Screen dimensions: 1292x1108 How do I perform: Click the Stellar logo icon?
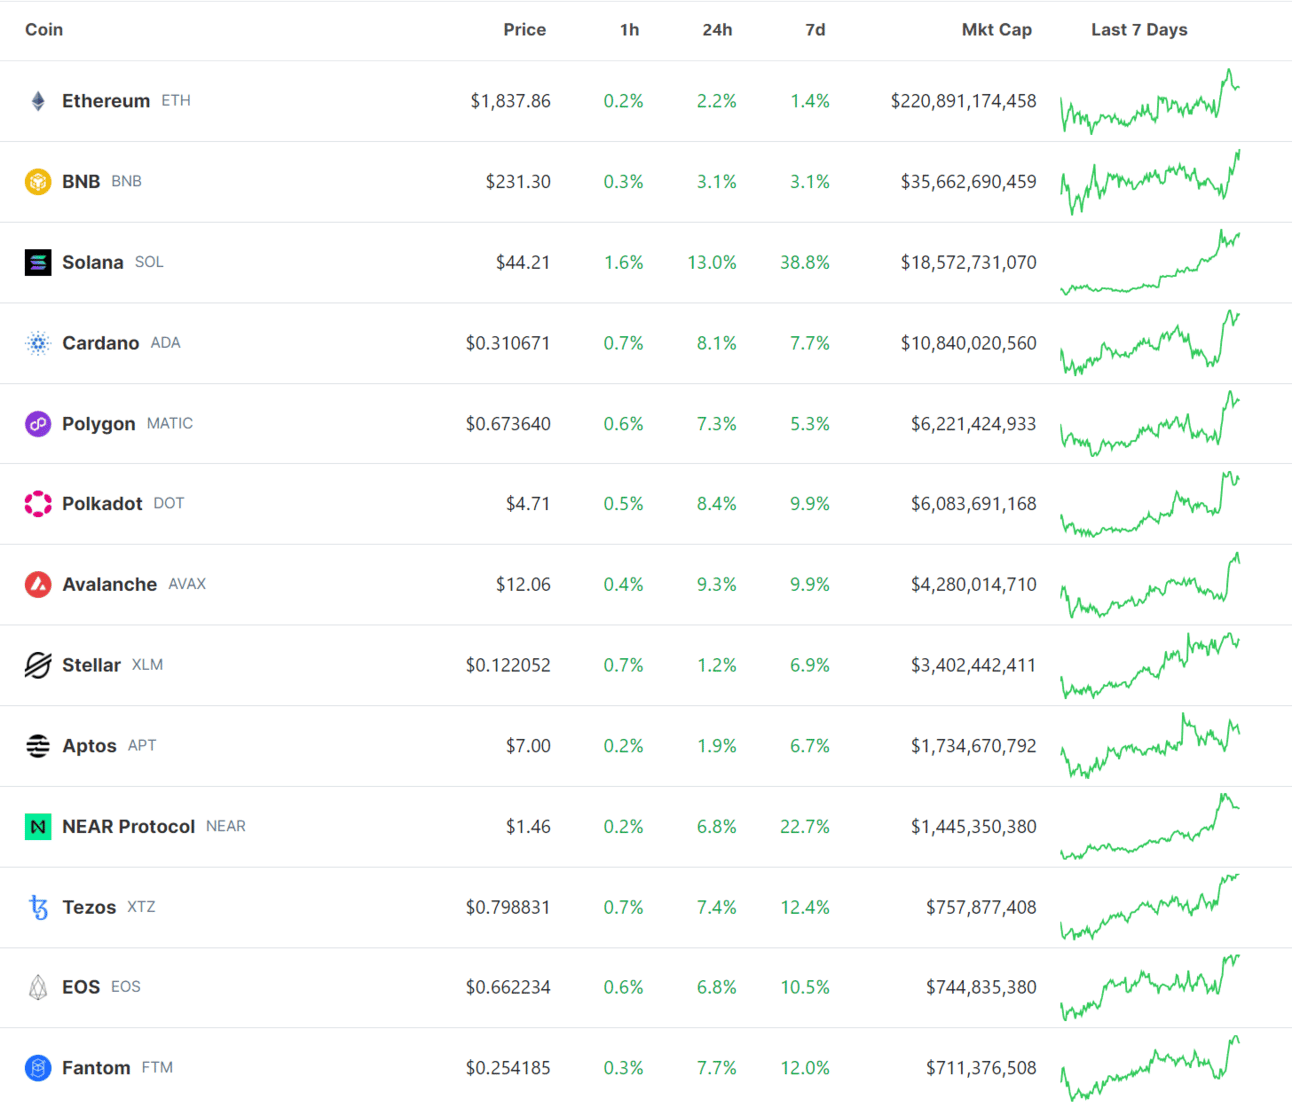coord(38,665)
